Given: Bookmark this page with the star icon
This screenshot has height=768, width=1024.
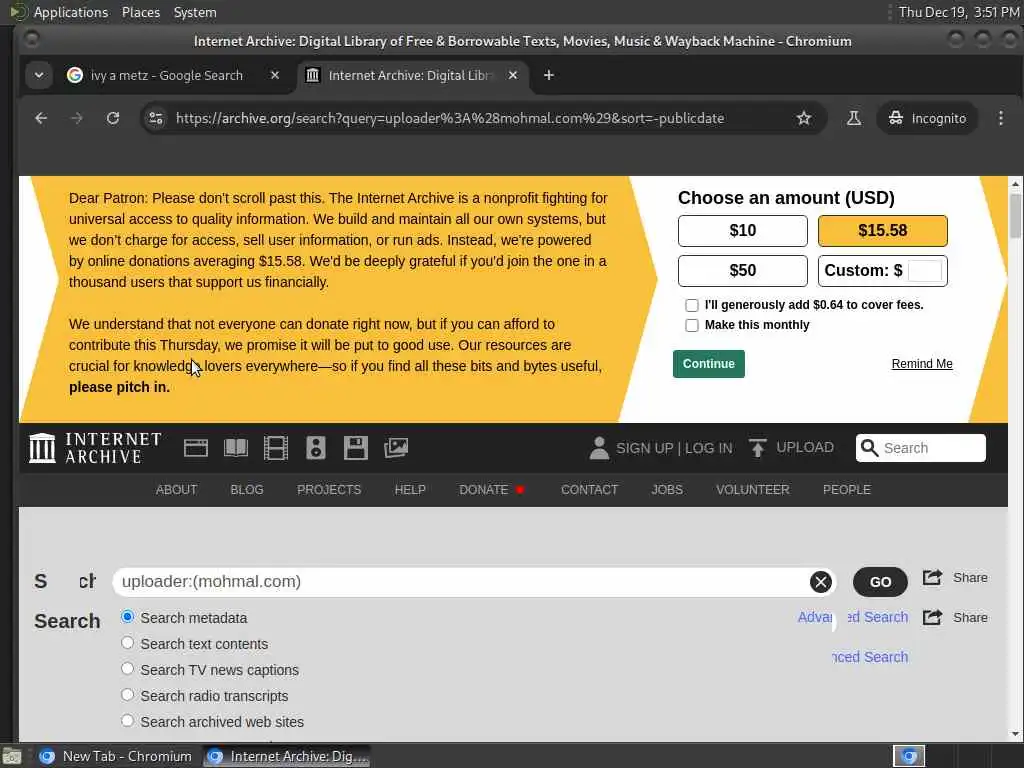Looking at the screenshot, I should point(804,118).
